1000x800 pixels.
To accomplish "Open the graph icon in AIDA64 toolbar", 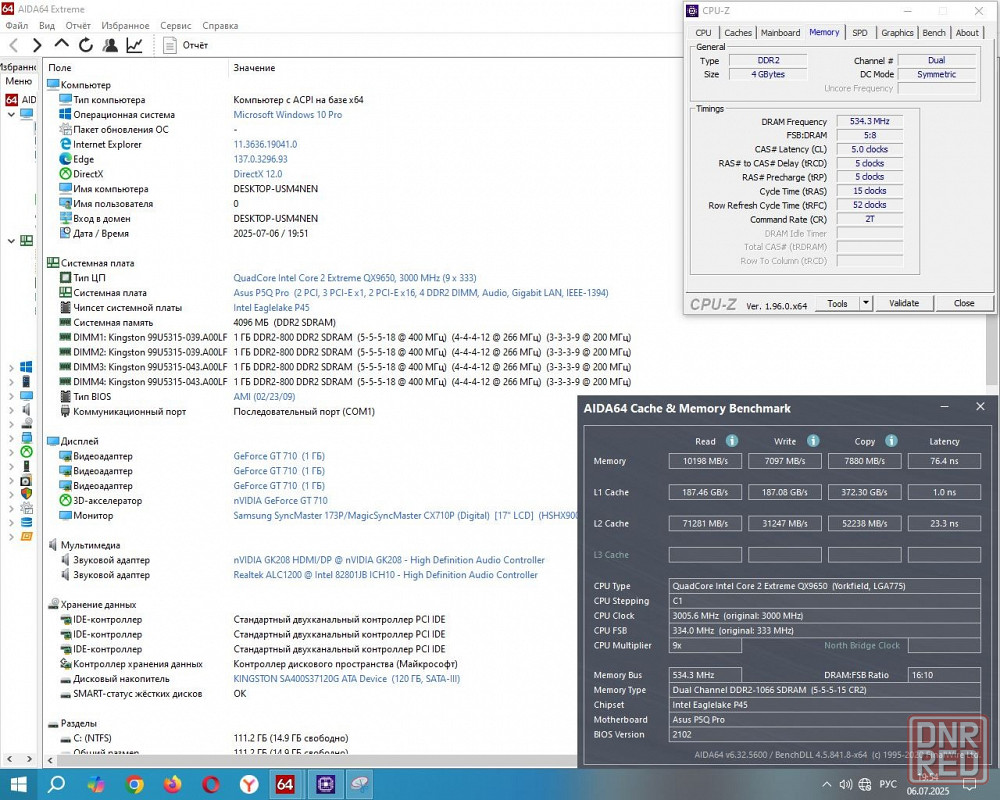I will [x=134, y=45].
